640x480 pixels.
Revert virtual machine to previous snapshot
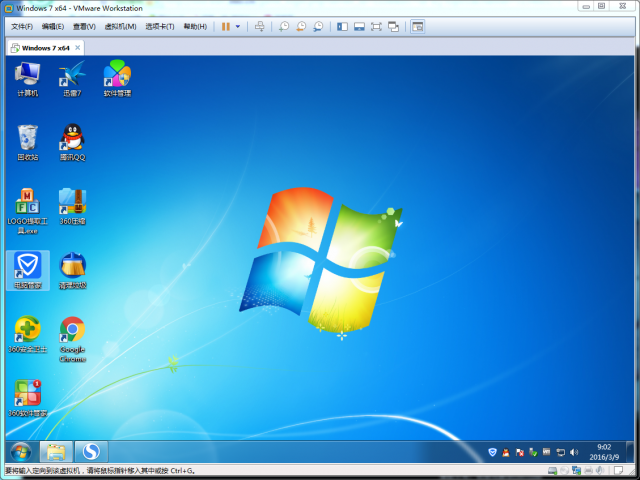point(301,27)
